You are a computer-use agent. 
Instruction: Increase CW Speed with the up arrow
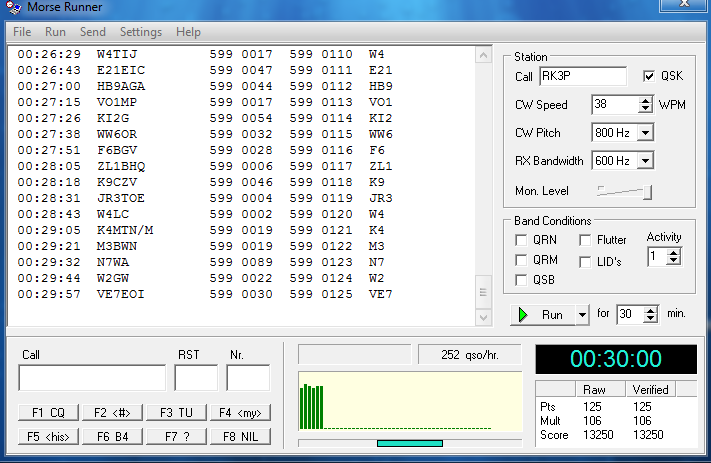(x=645, y=100)
